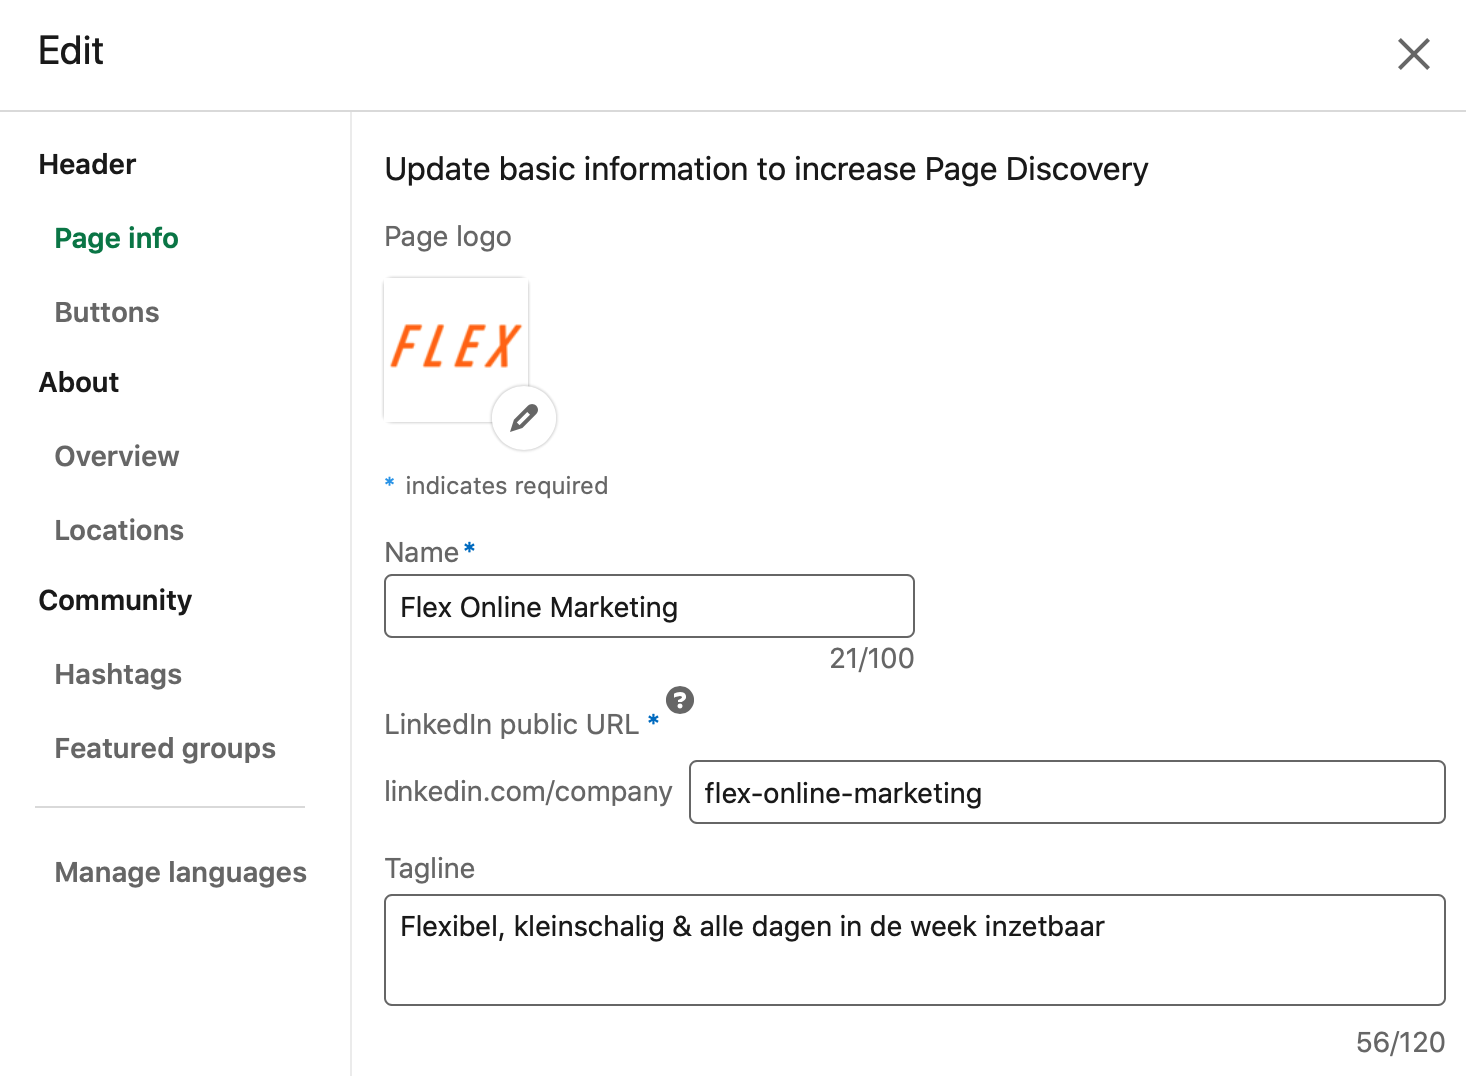Click the pencil icon to edit page logo

(524, 418)
